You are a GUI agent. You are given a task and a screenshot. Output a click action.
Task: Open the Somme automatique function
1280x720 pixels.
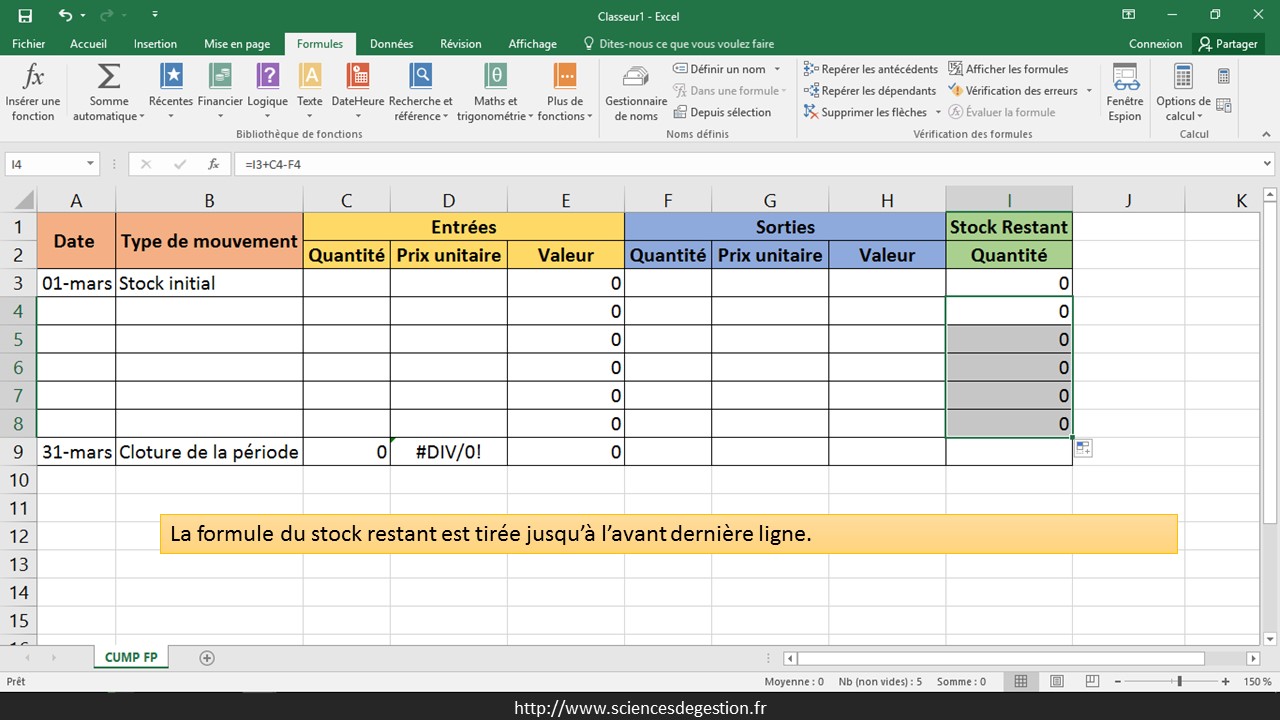pyautogui.click(x=108, y=90)
